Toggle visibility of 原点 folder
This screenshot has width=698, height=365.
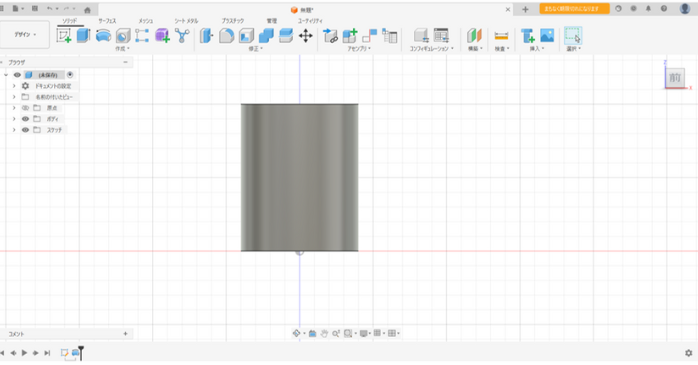click(25, 108)
